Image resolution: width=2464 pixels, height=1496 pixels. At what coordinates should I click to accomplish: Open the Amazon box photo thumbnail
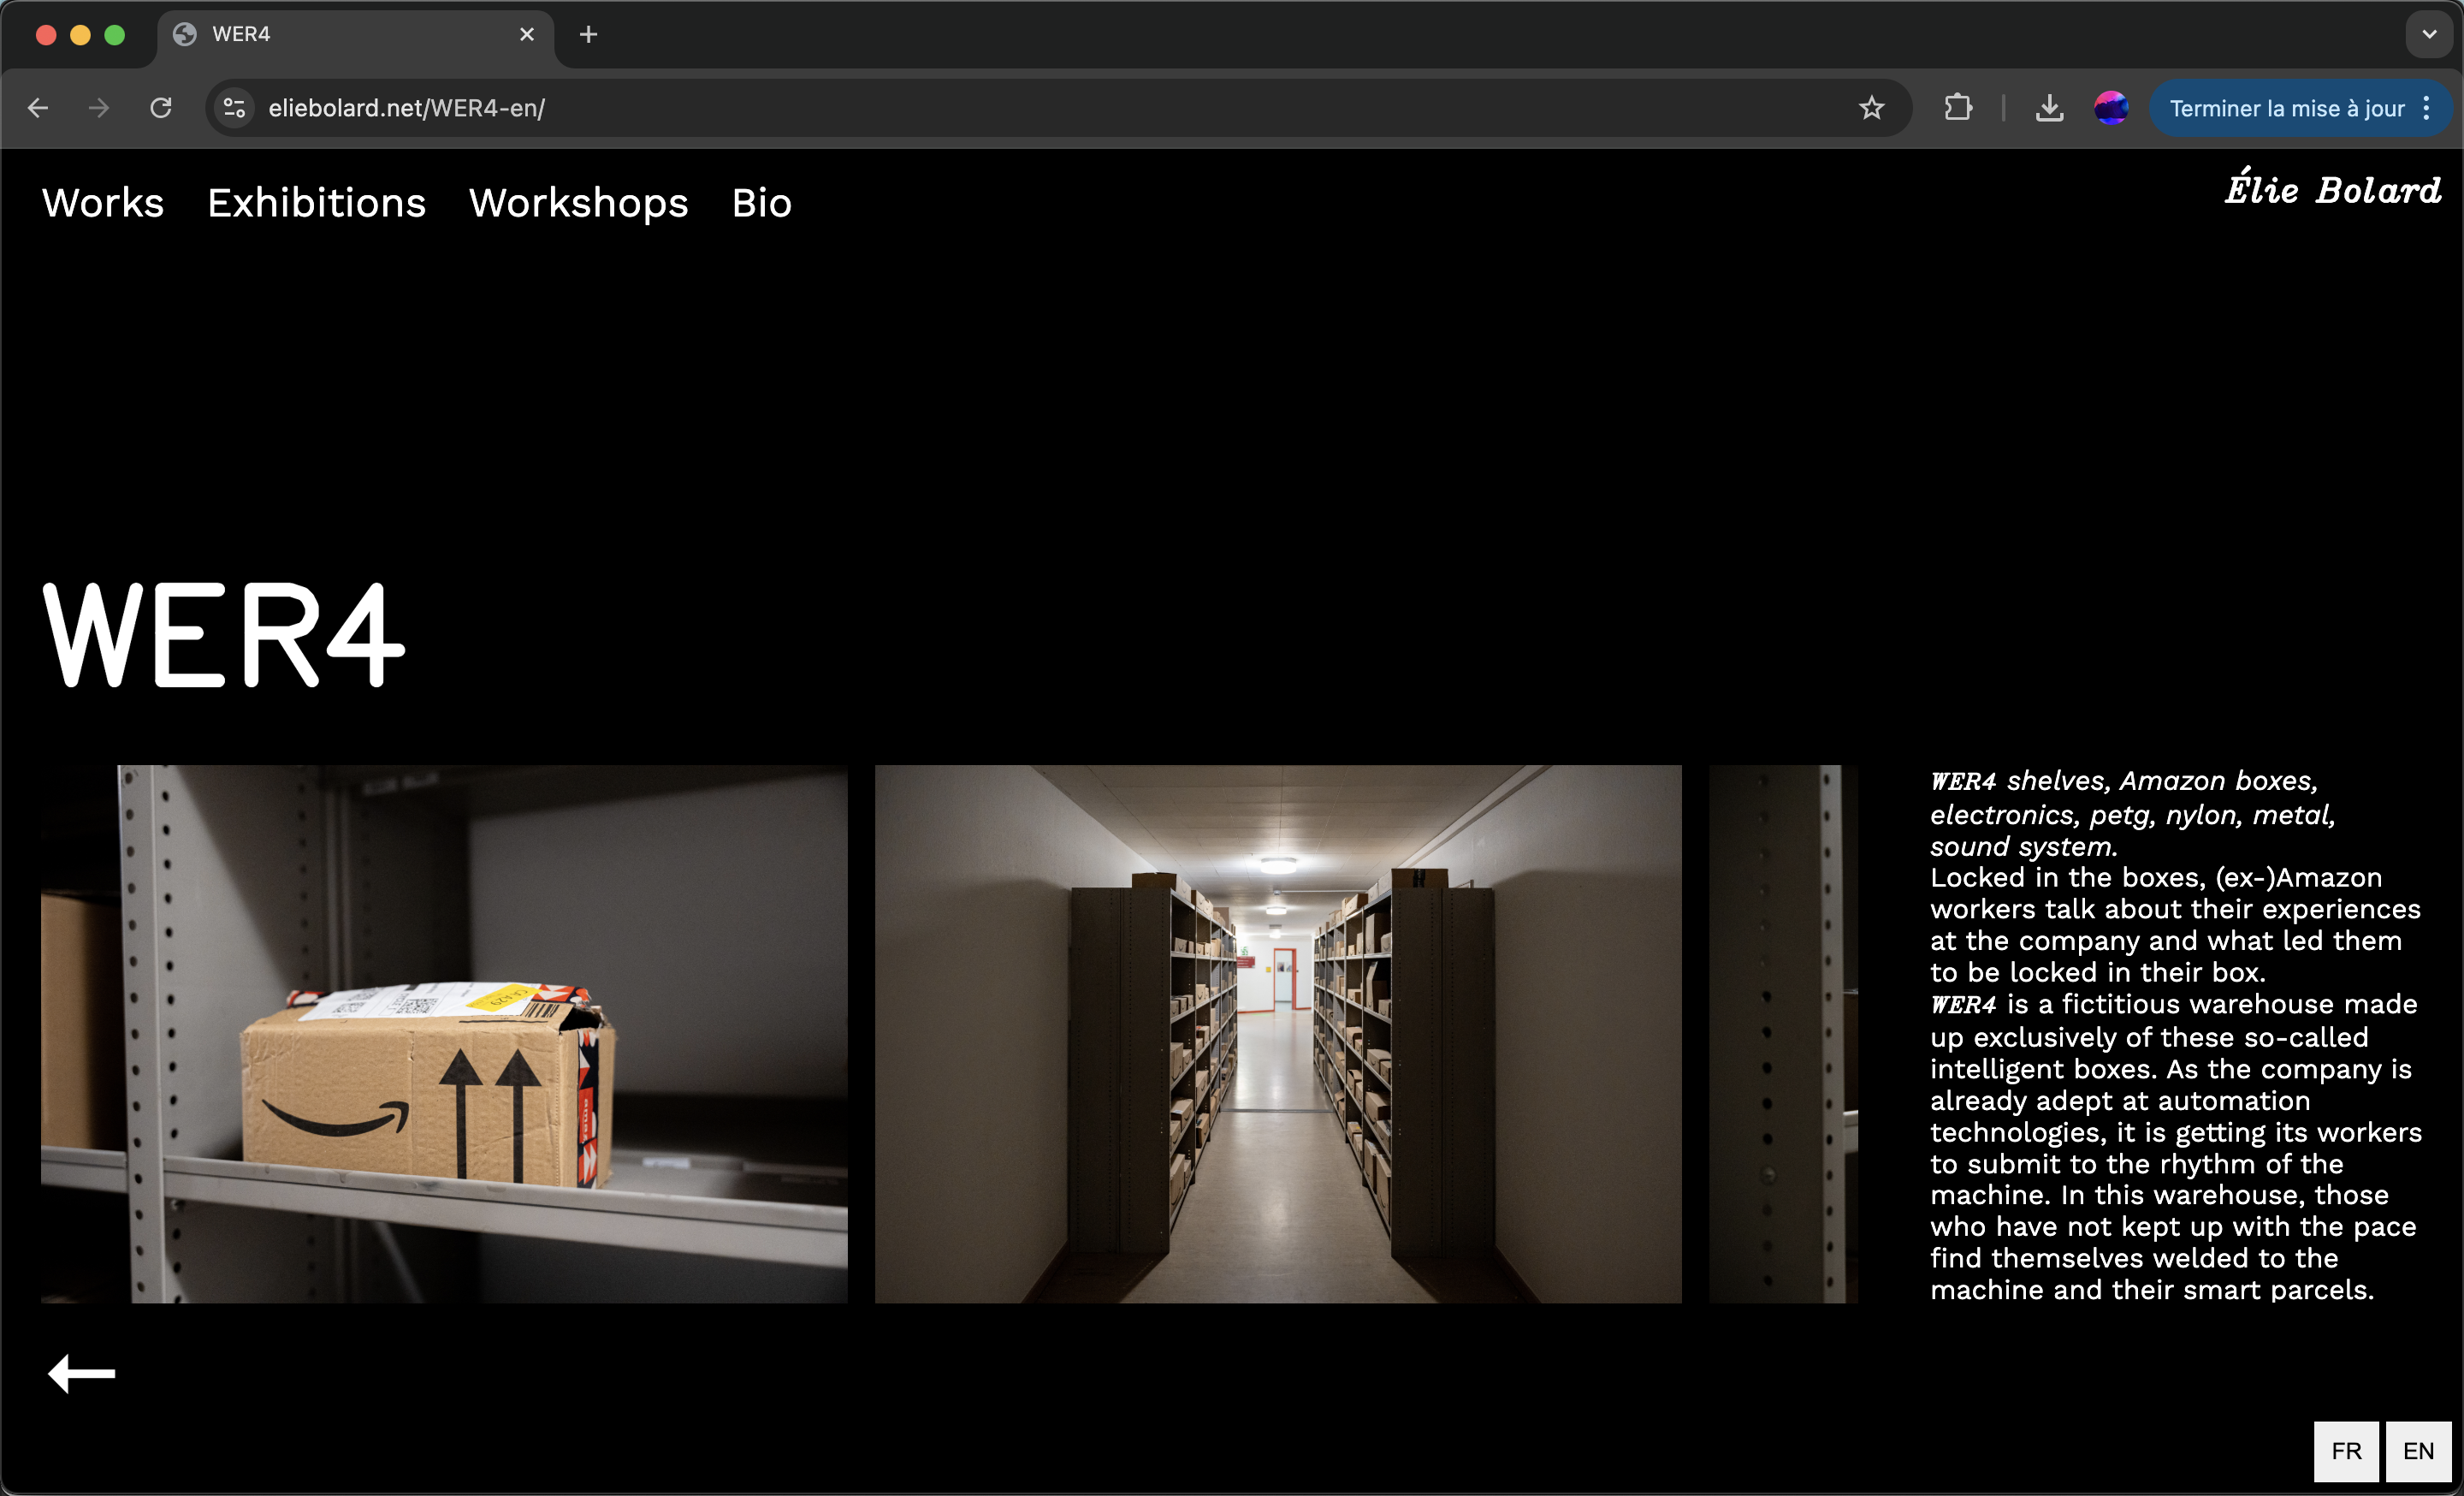444,1033
